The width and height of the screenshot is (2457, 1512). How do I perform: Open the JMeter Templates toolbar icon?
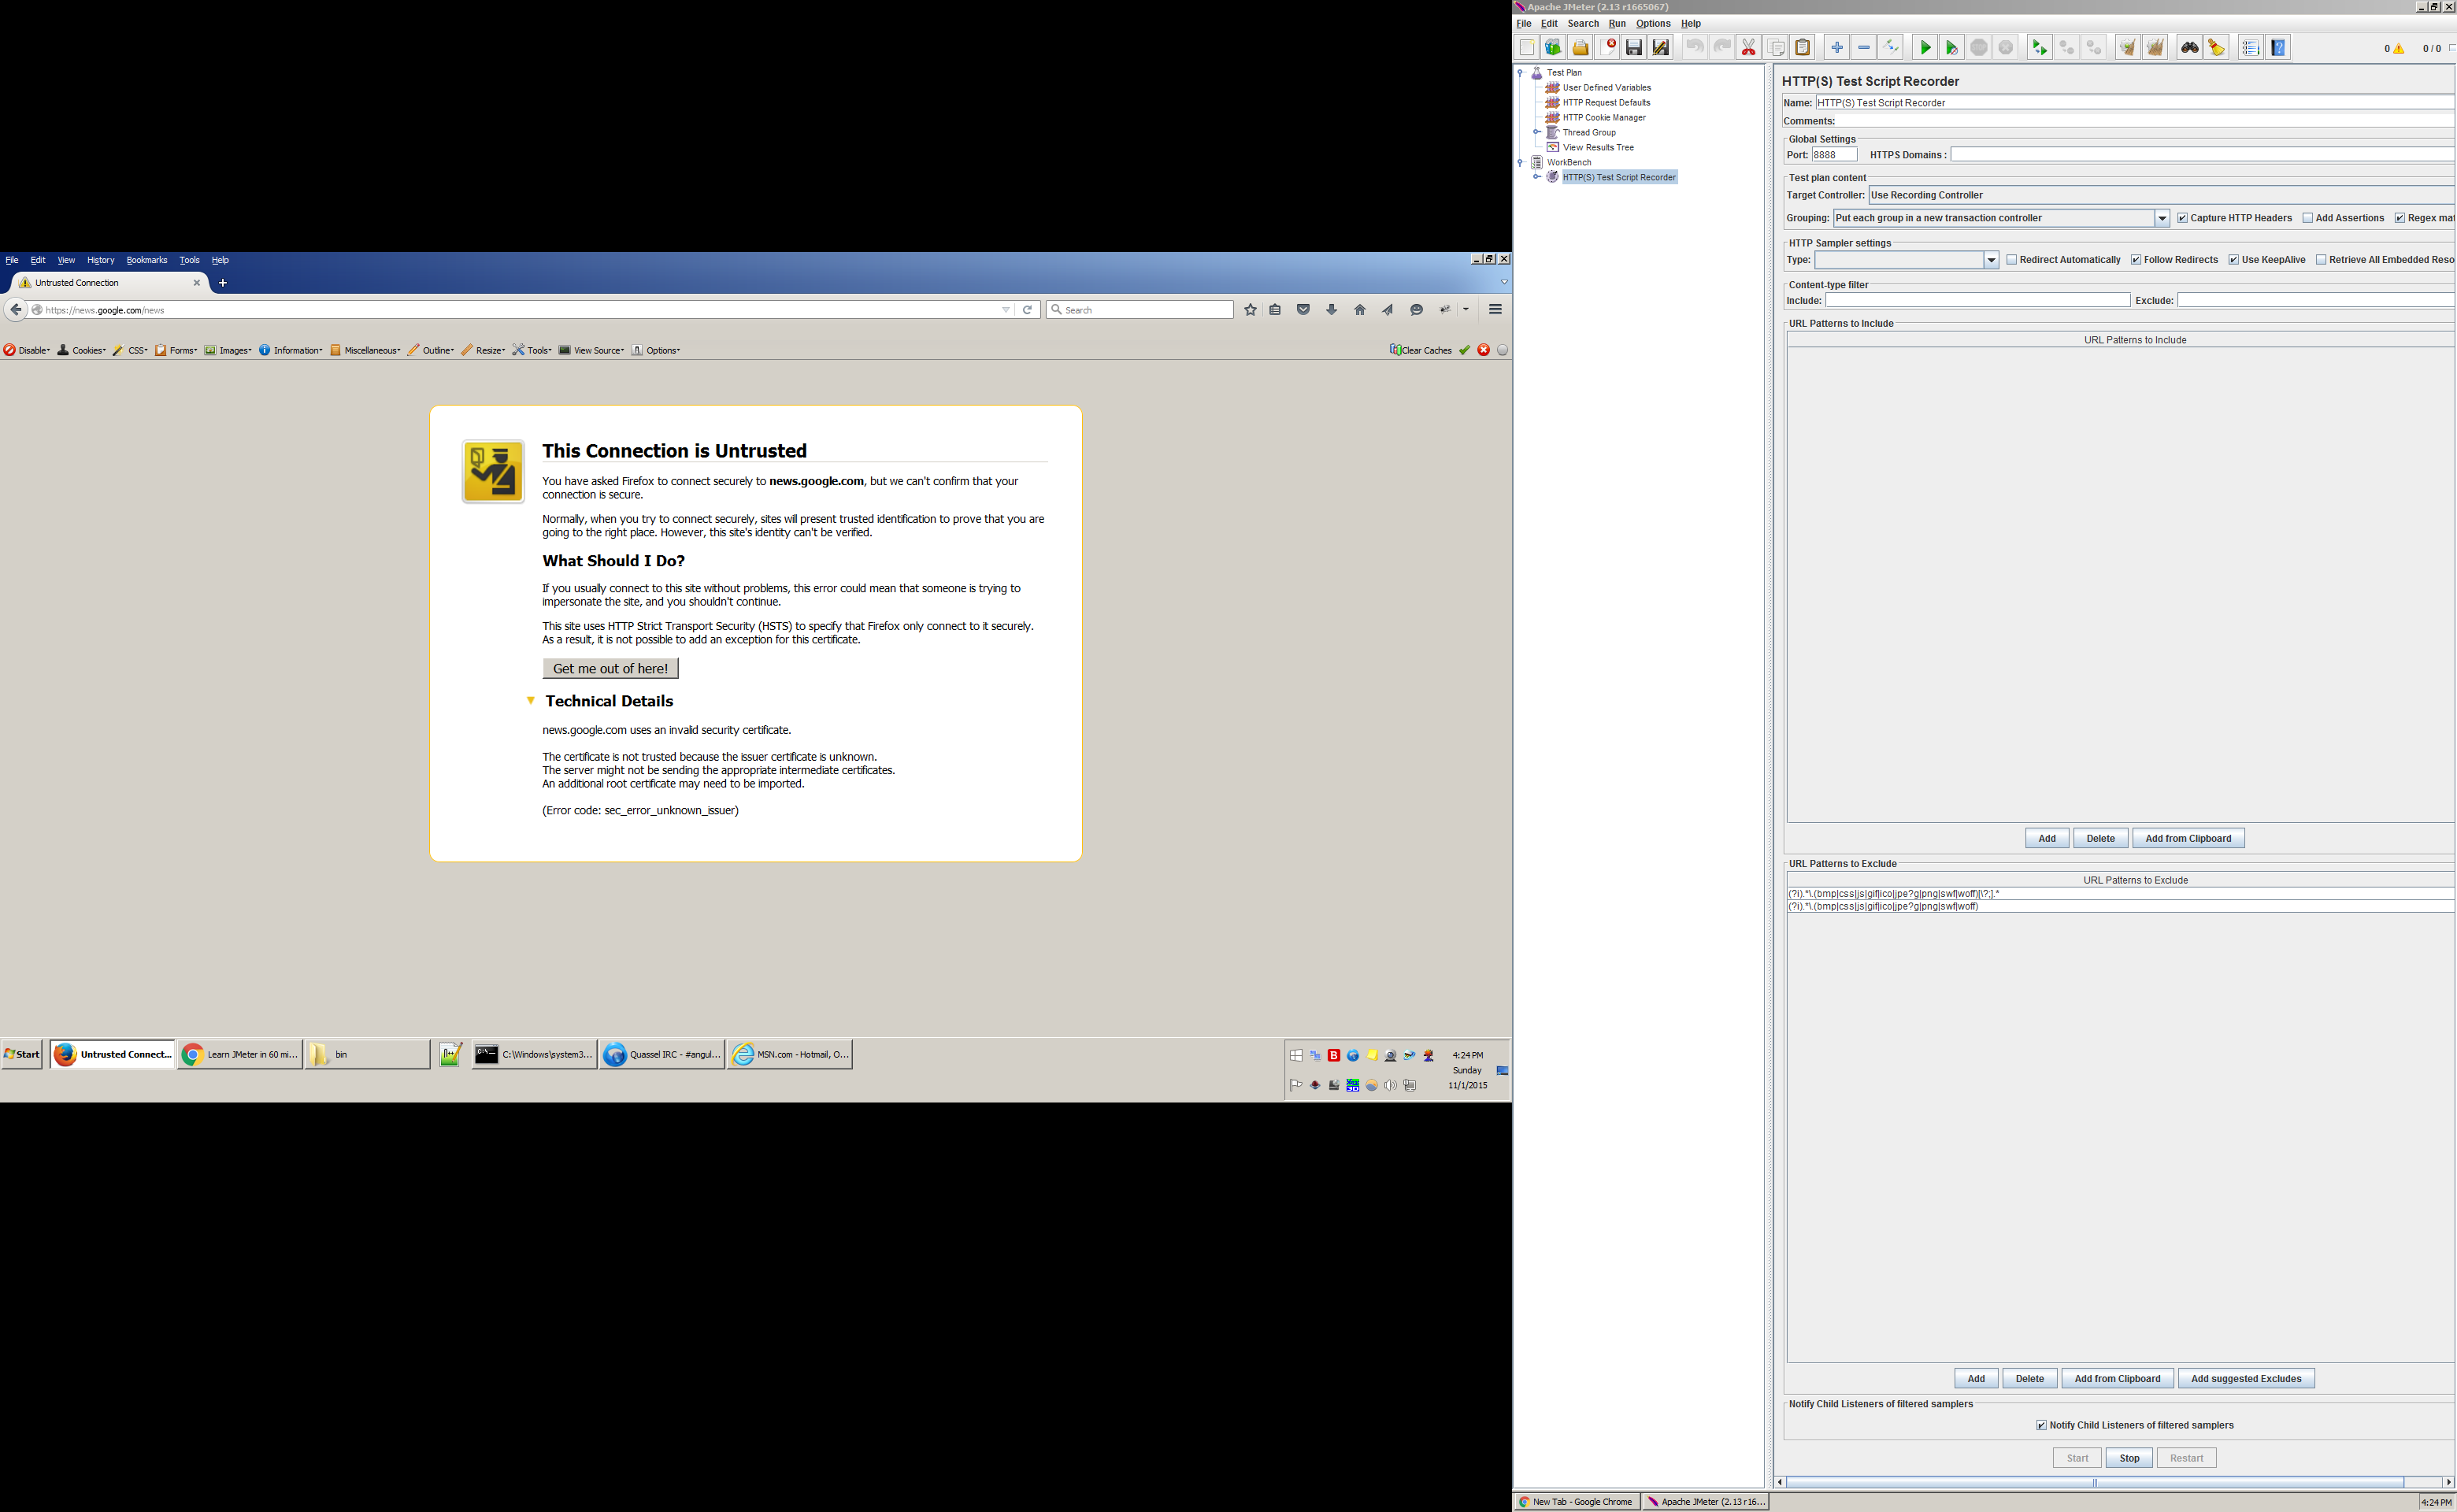[x=1553, y=47]
